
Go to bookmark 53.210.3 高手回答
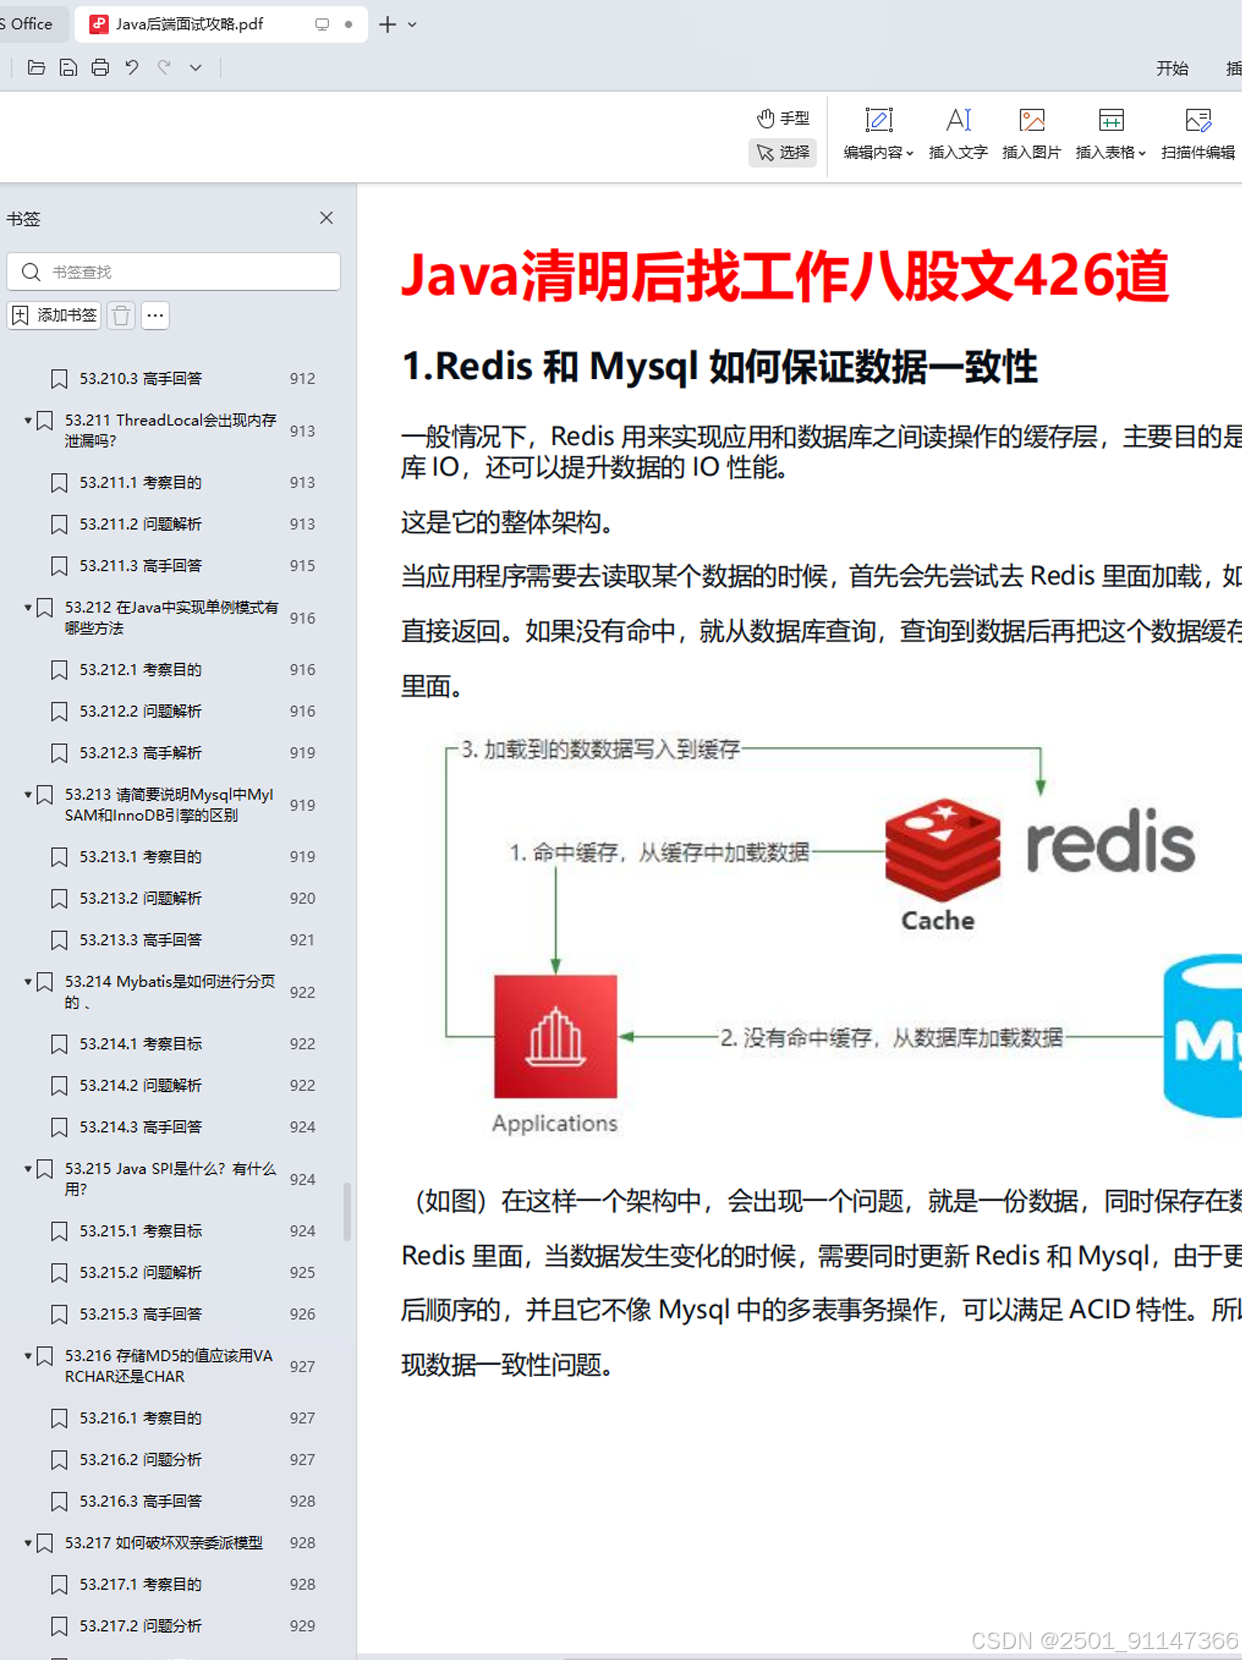pos(141,378)
